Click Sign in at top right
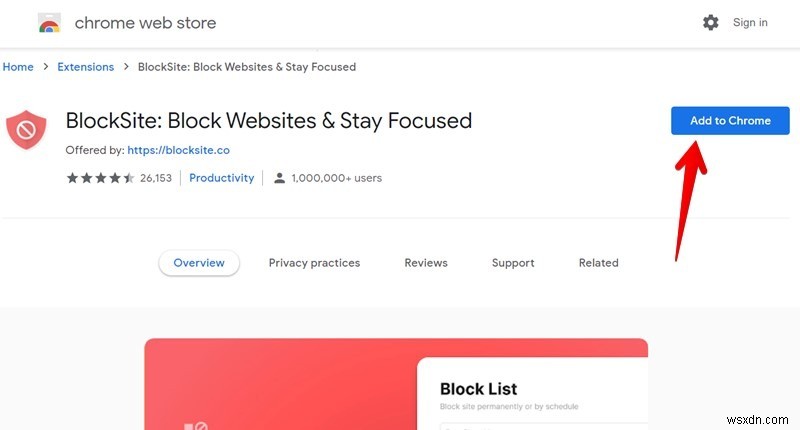This screenshot has height=430, width=800. tap(750, 22)
